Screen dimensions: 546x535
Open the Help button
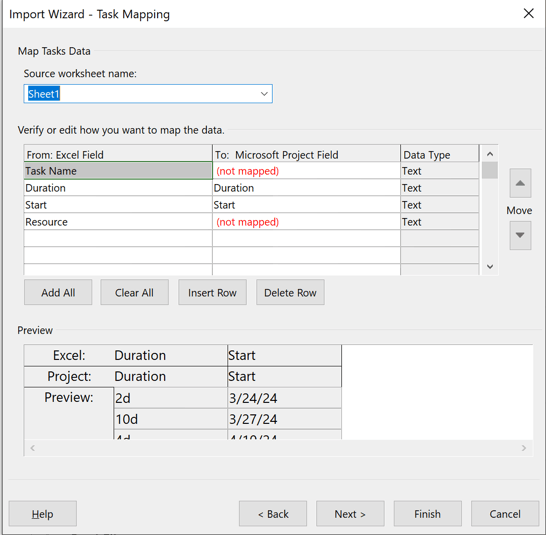click(42, 514)
